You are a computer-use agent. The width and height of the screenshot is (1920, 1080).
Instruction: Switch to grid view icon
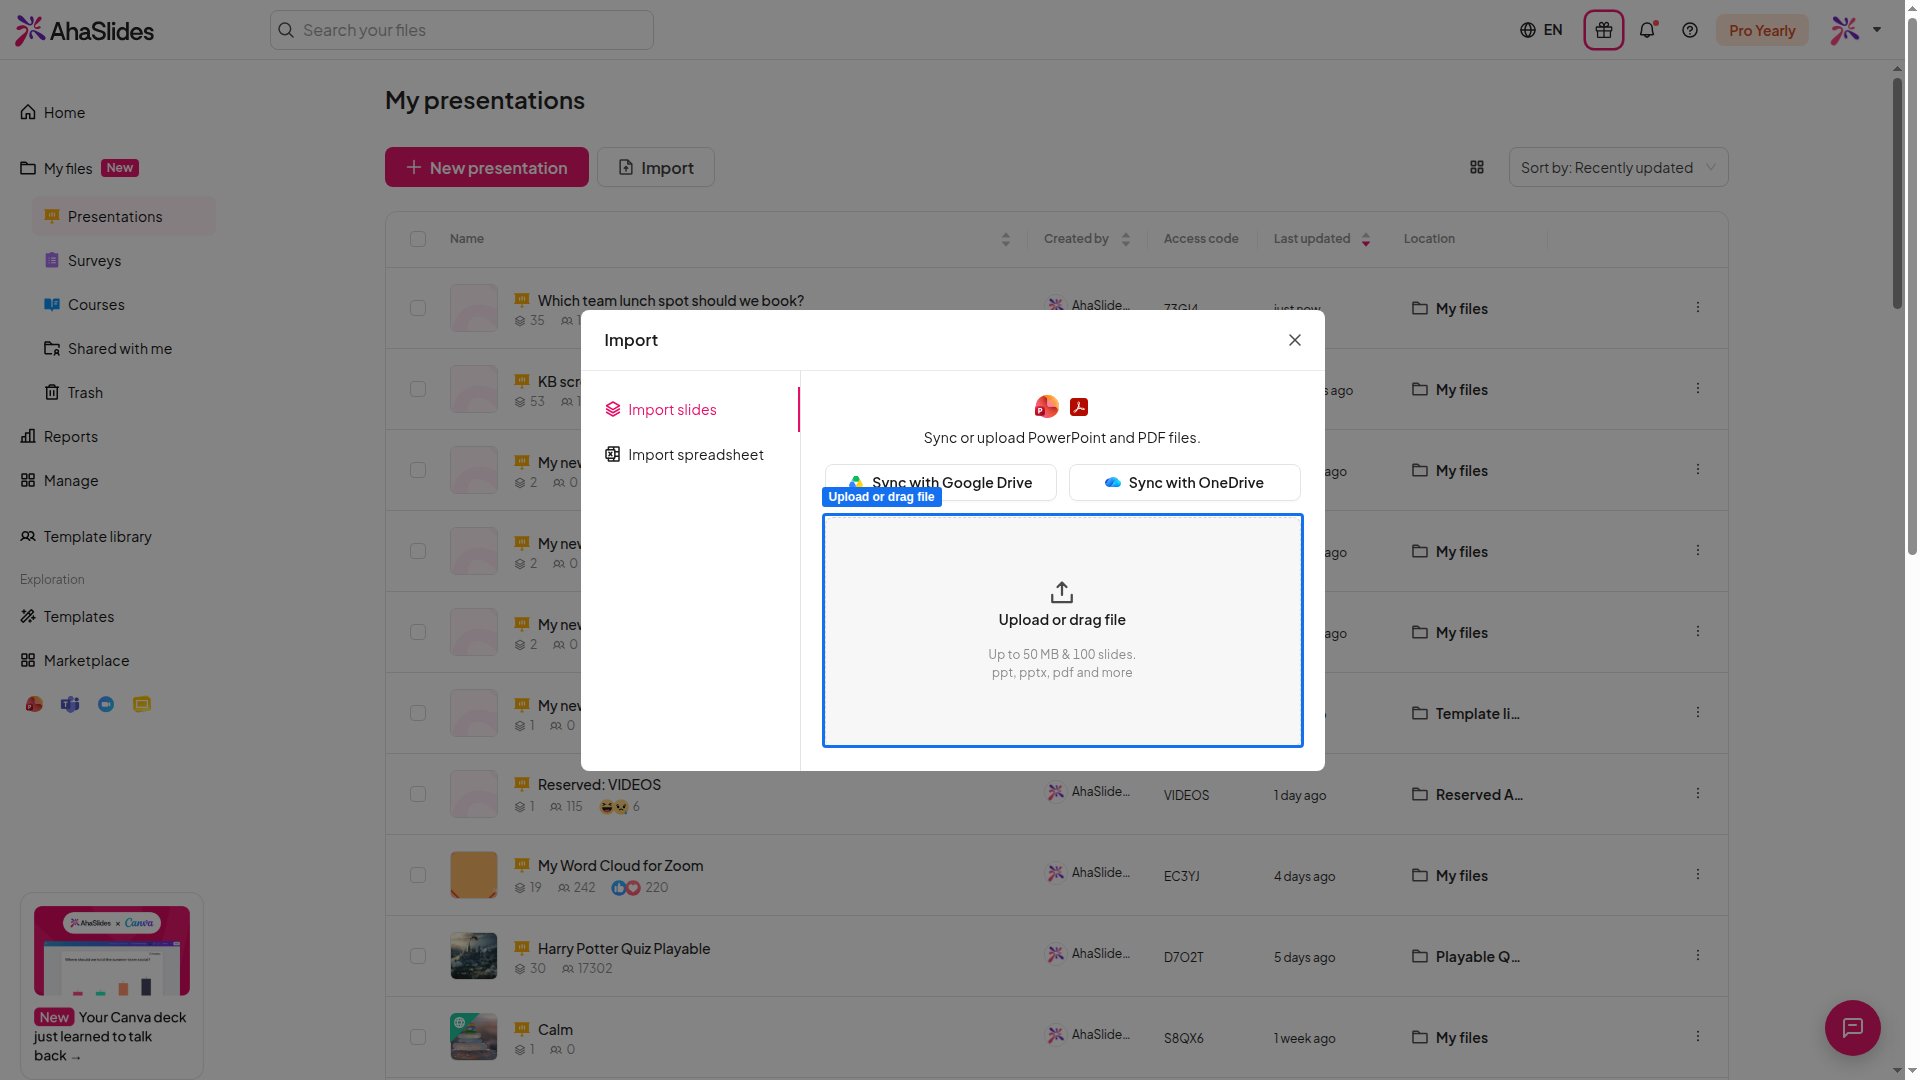point(1477,168)
